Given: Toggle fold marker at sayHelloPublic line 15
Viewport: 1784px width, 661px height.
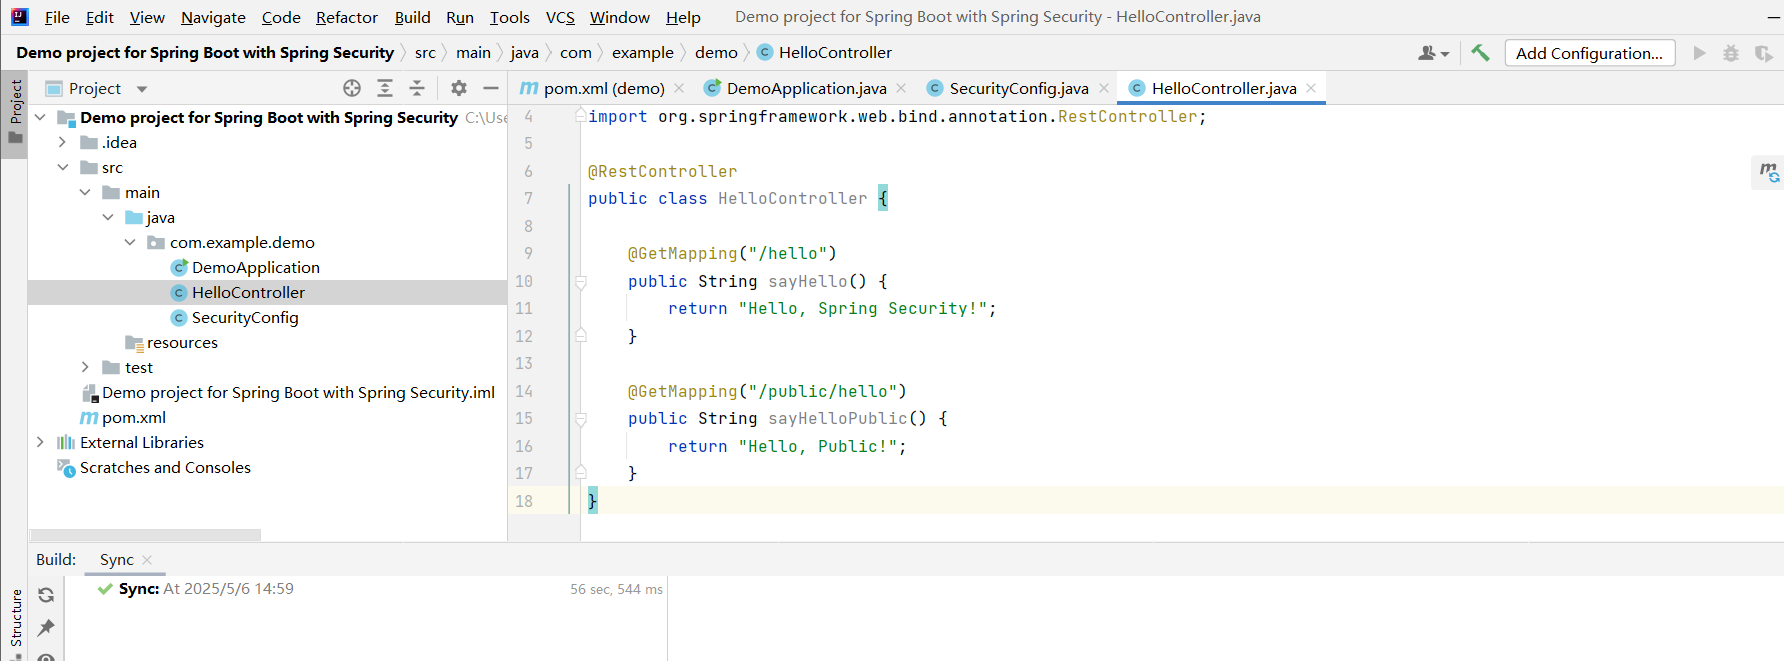Looking at the screenshot, I should [580, 419].
